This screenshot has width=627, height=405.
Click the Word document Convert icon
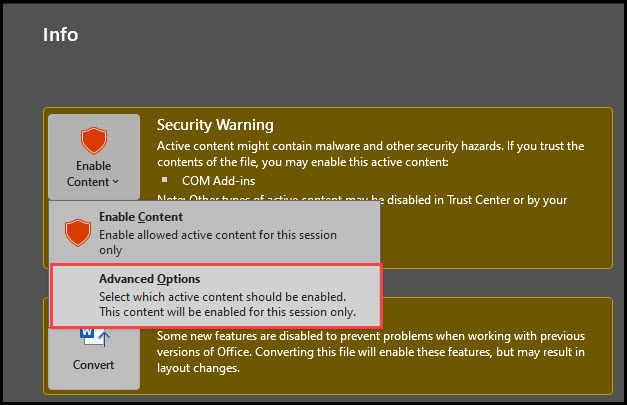point(95,337)
